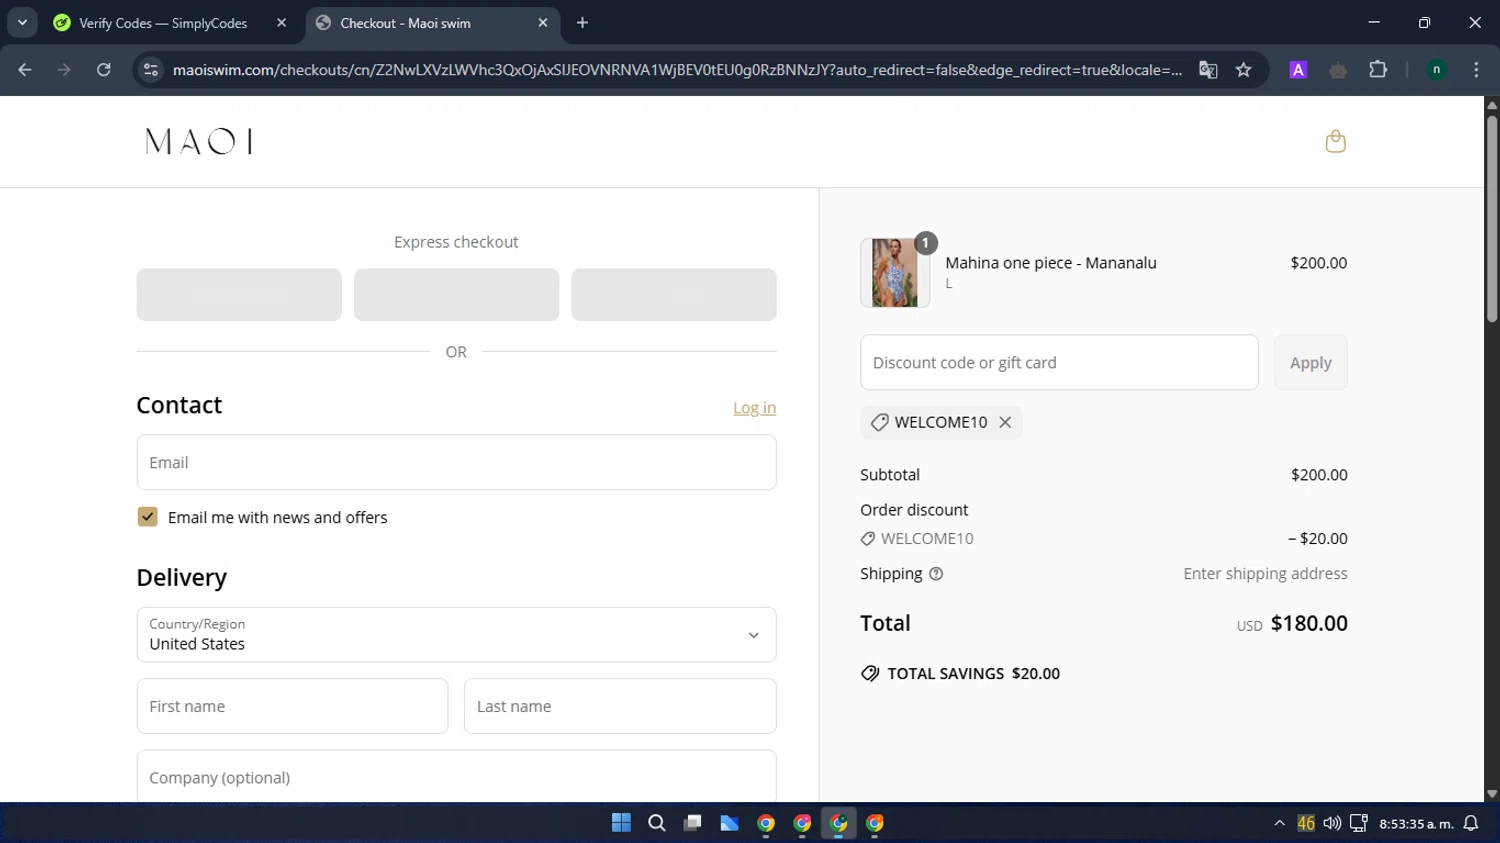Focus the Company (optional) field
The height and width of the screenshot is (843, 1500).
click(456, 777)
